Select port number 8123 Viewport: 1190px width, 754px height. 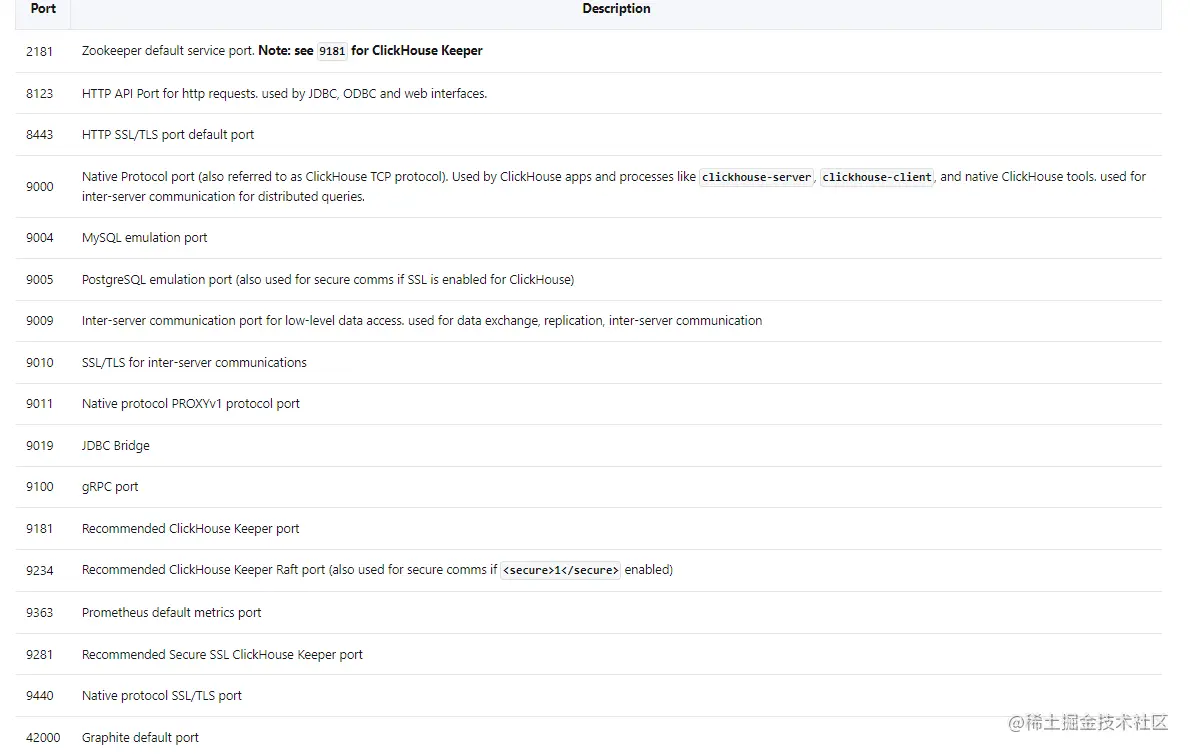click(x=40, y=93)
